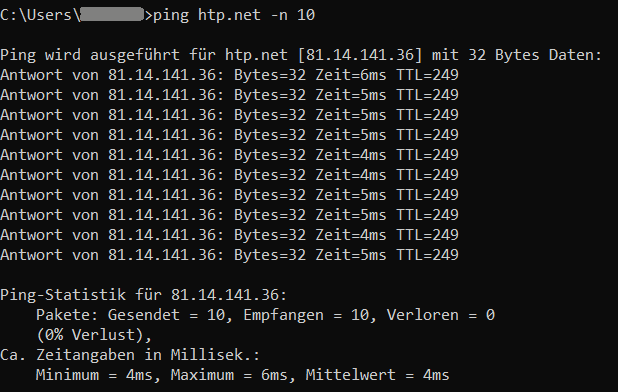
Task: Click the 'Ca. Zeitangaben in Millisek.' line
Action: coord(130,355)
